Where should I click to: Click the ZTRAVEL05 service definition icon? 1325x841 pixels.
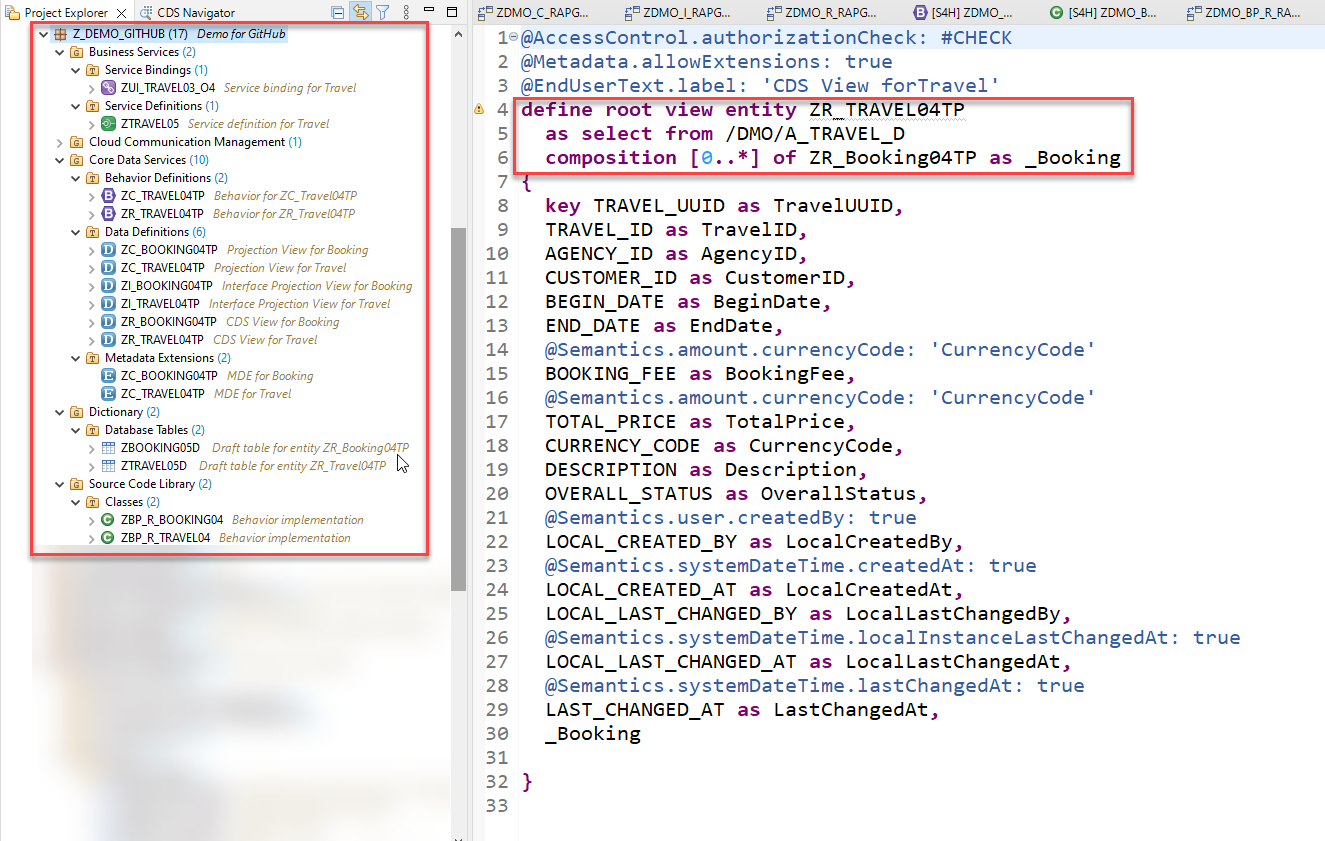click(109, 124)
